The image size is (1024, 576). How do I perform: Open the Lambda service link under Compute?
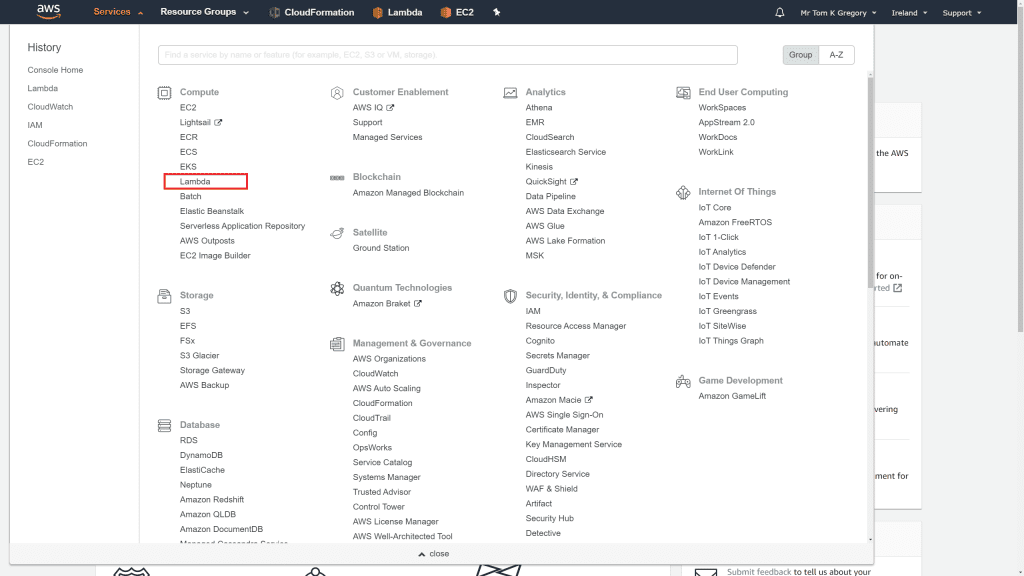[195, 182]
